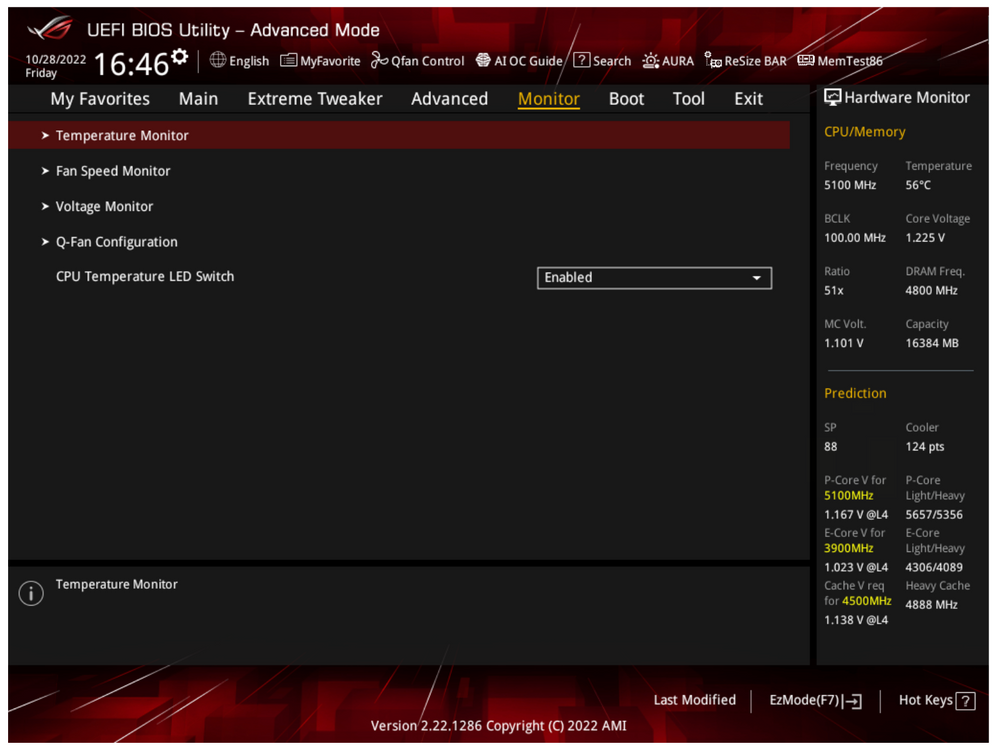
Task: Open MyFavorite list icon
Action: click(289, 61)
